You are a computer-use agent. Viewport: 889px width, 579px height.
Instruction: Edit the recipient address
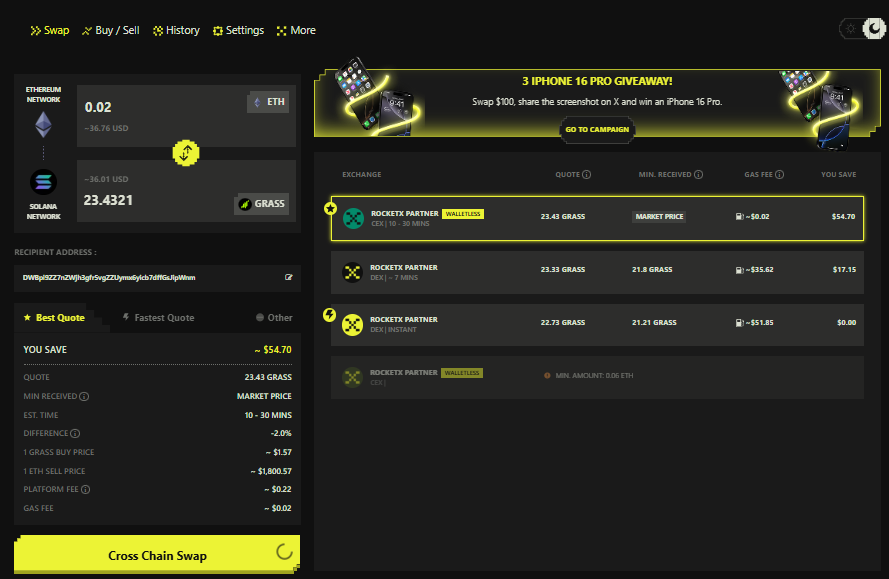coord(289,277)
